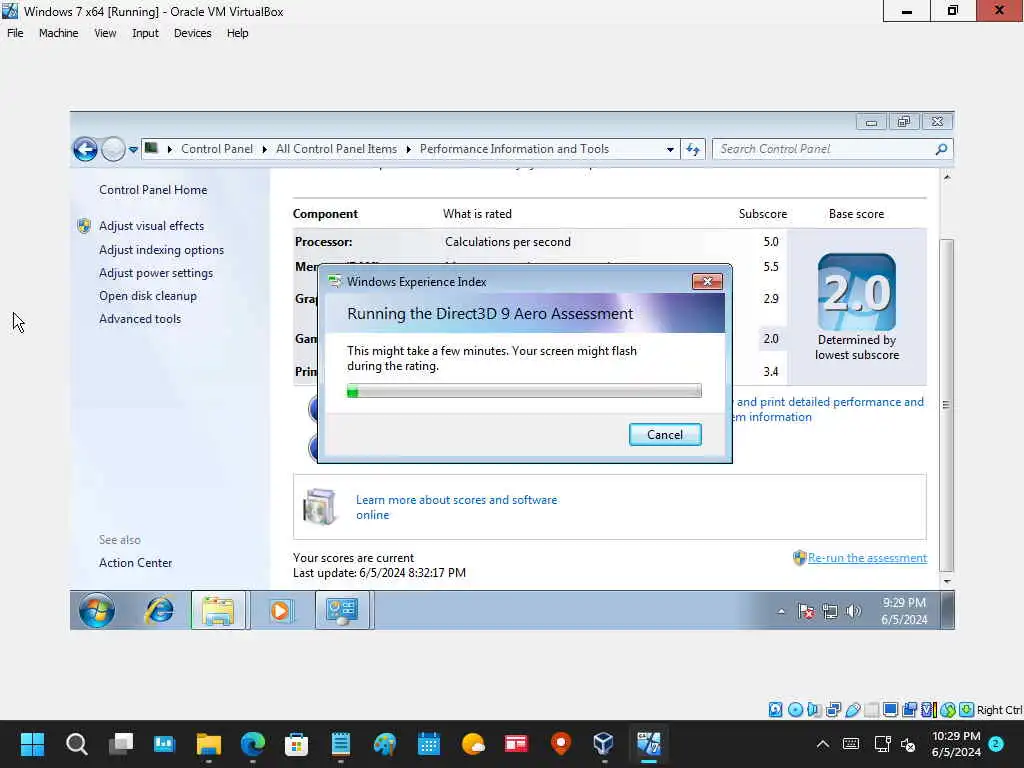
Task: Click VirtualBox network status icon
Action: (x=833, y=710)
